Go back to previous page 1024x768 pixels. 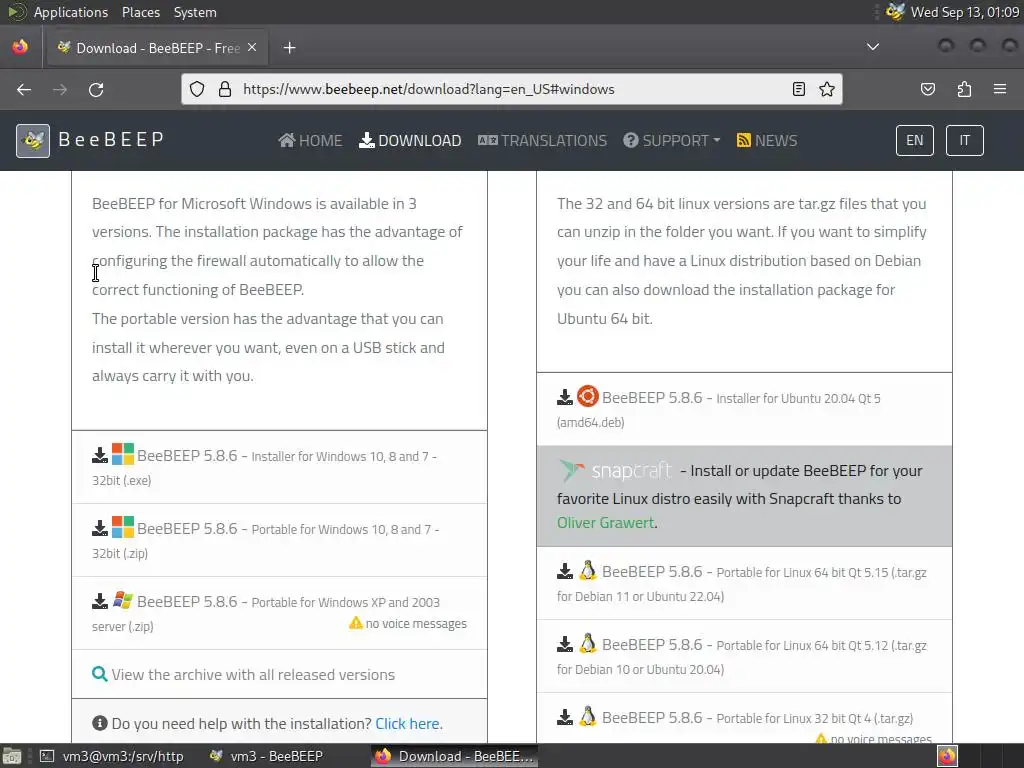[24, 89]
